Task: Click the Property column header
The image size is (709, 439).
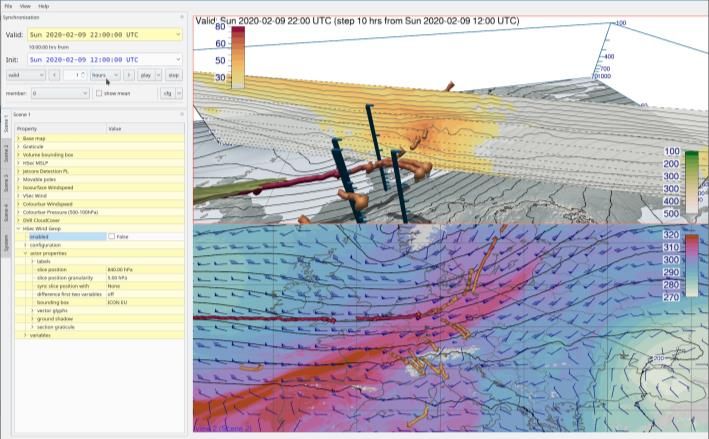Action: (x=61, y=129)
